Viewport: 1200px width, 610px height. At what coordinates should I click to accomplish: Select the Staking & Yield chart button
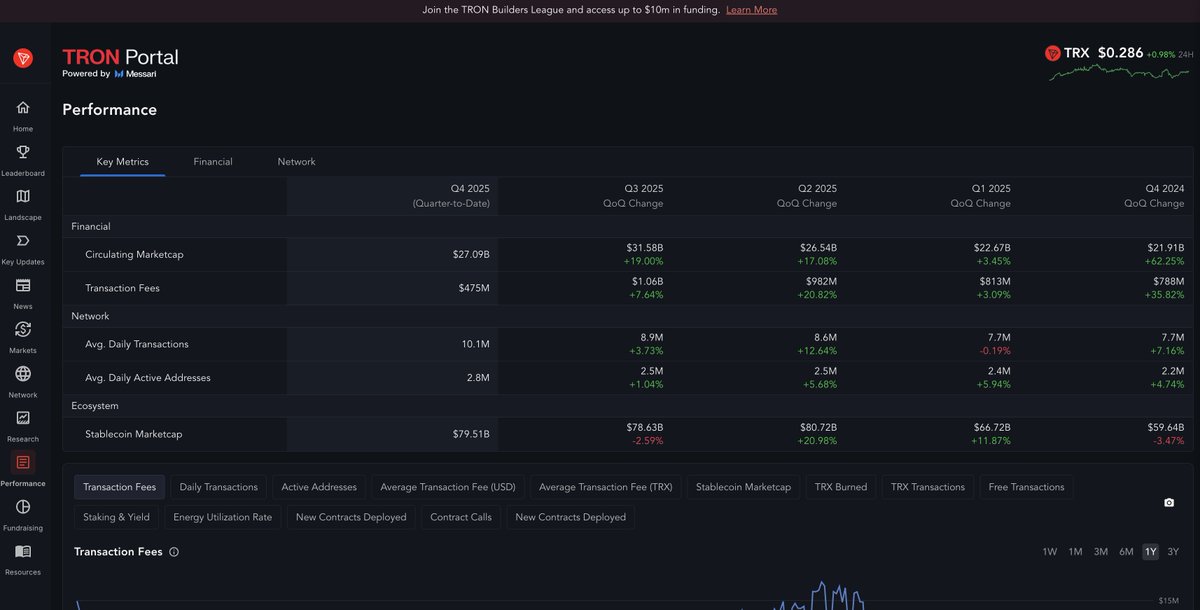(116, 517)
